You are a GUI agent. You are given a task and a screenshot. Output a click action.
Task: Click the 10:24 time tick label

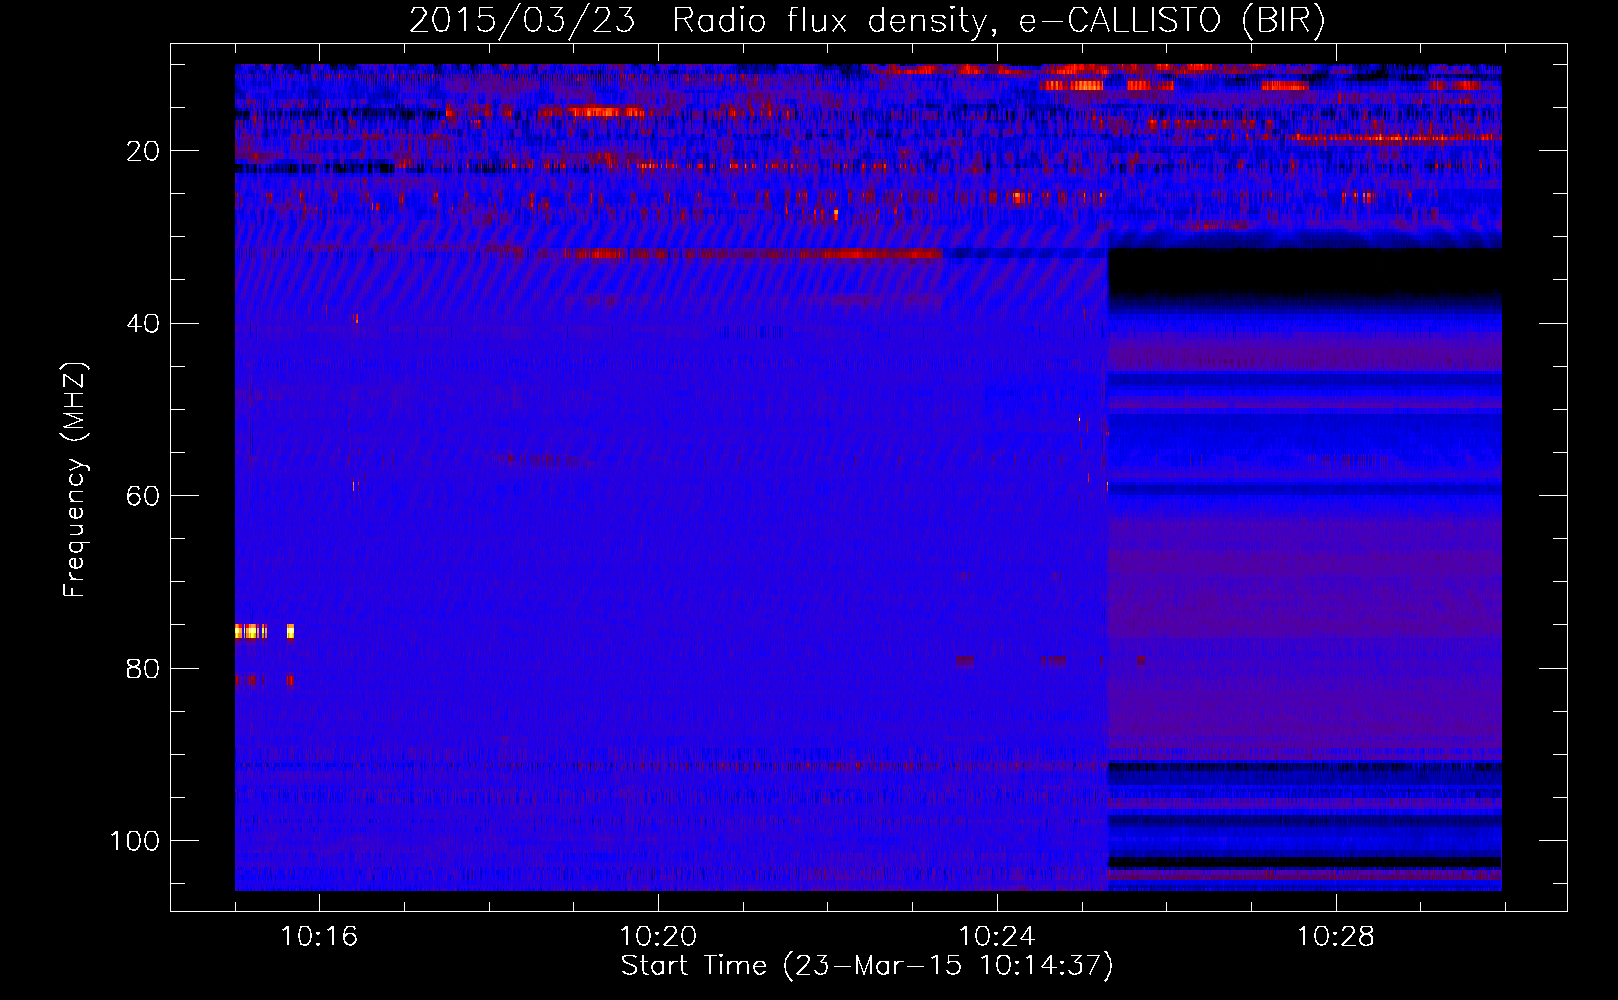(x=997, y=937)
